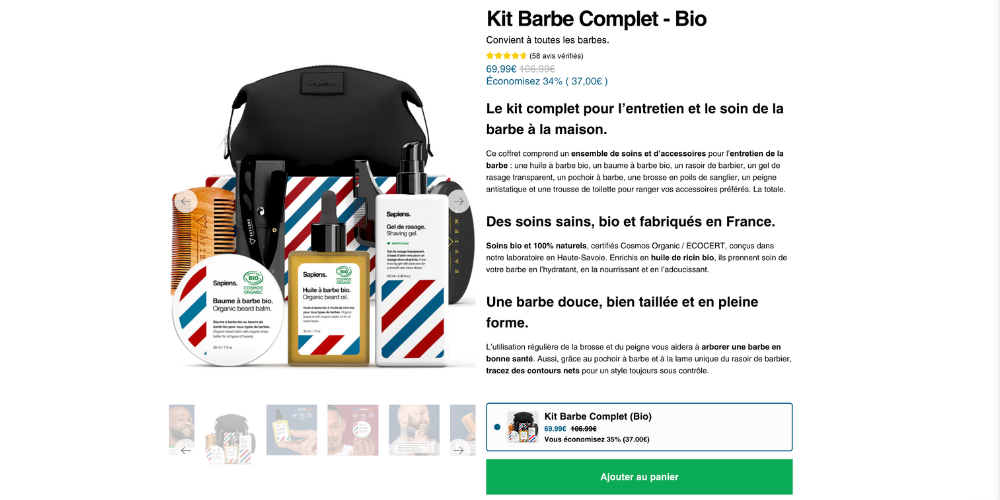Select the Kit Barbe Complet radio button
The width and height of the screenshot is (1000, 500).
click(x=497, y=427)
